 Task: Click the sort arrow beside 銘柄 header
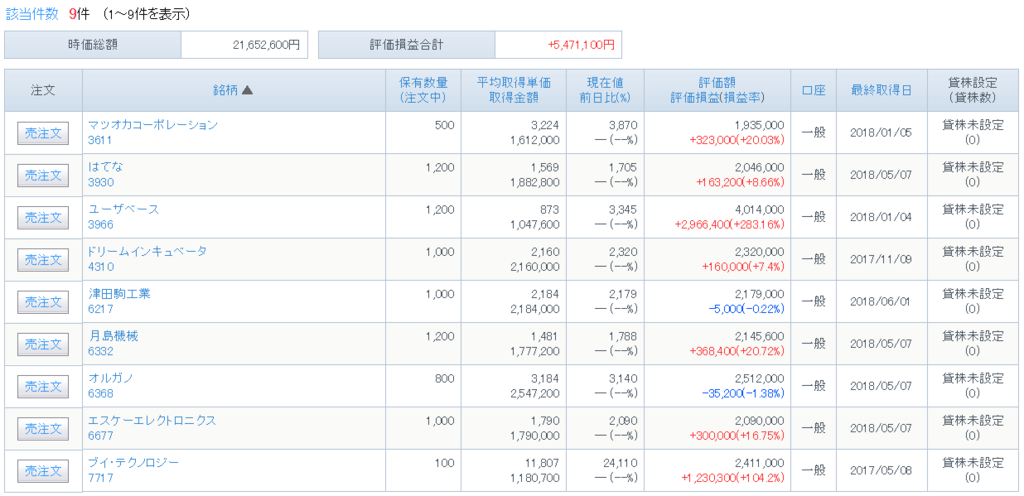click(x=247, y=91)
